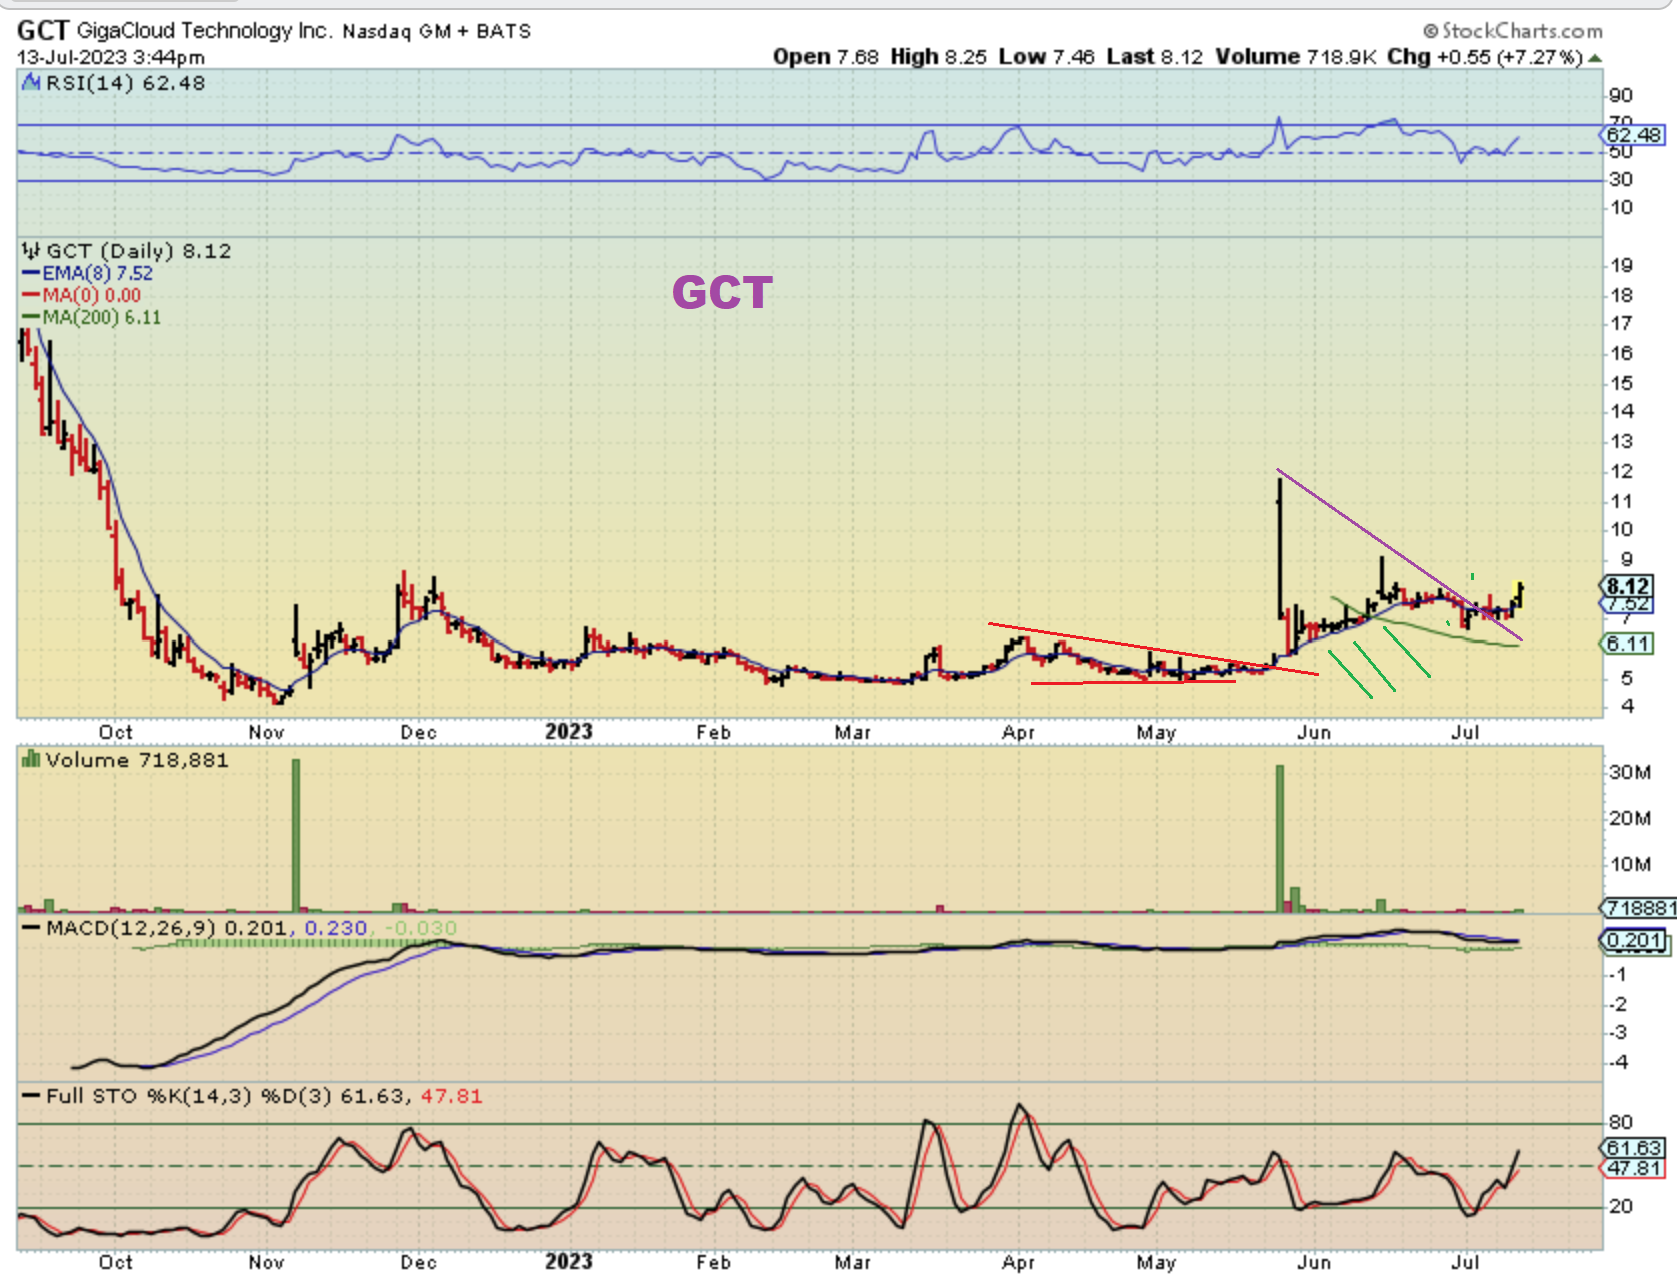Click the GCT (Daily) 8.12 panel label

pos(138,251)
